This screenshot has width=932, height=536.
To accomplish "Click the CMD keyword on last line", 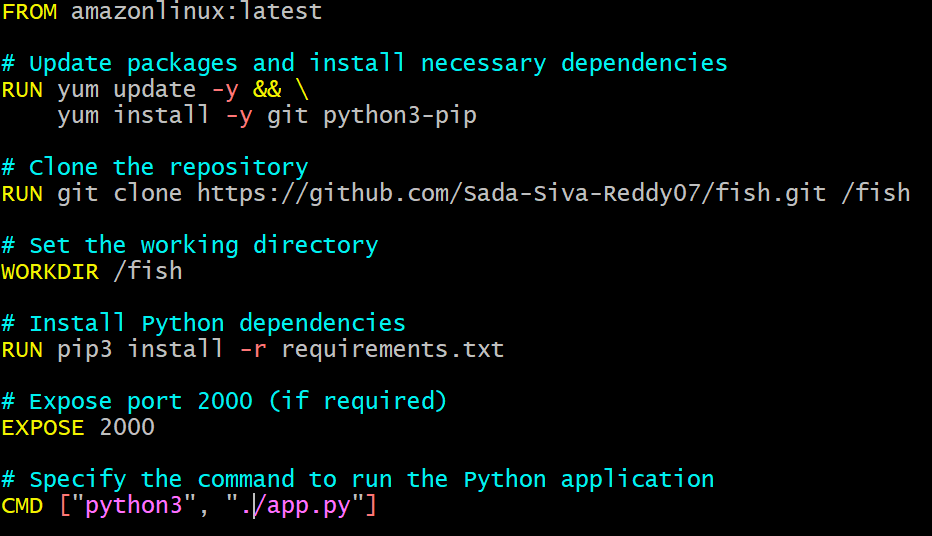I will (x=23, y=506).
